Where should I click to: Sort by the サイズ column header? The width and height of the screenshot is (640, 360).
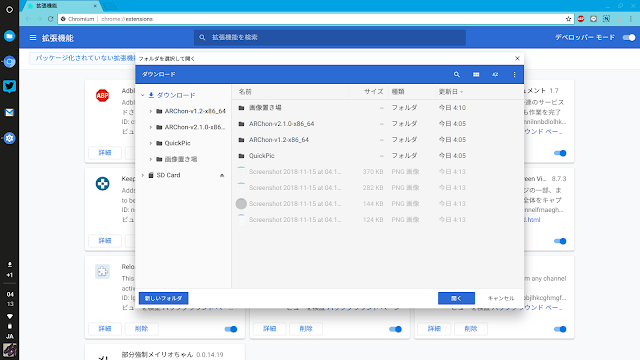click(373, 92)
